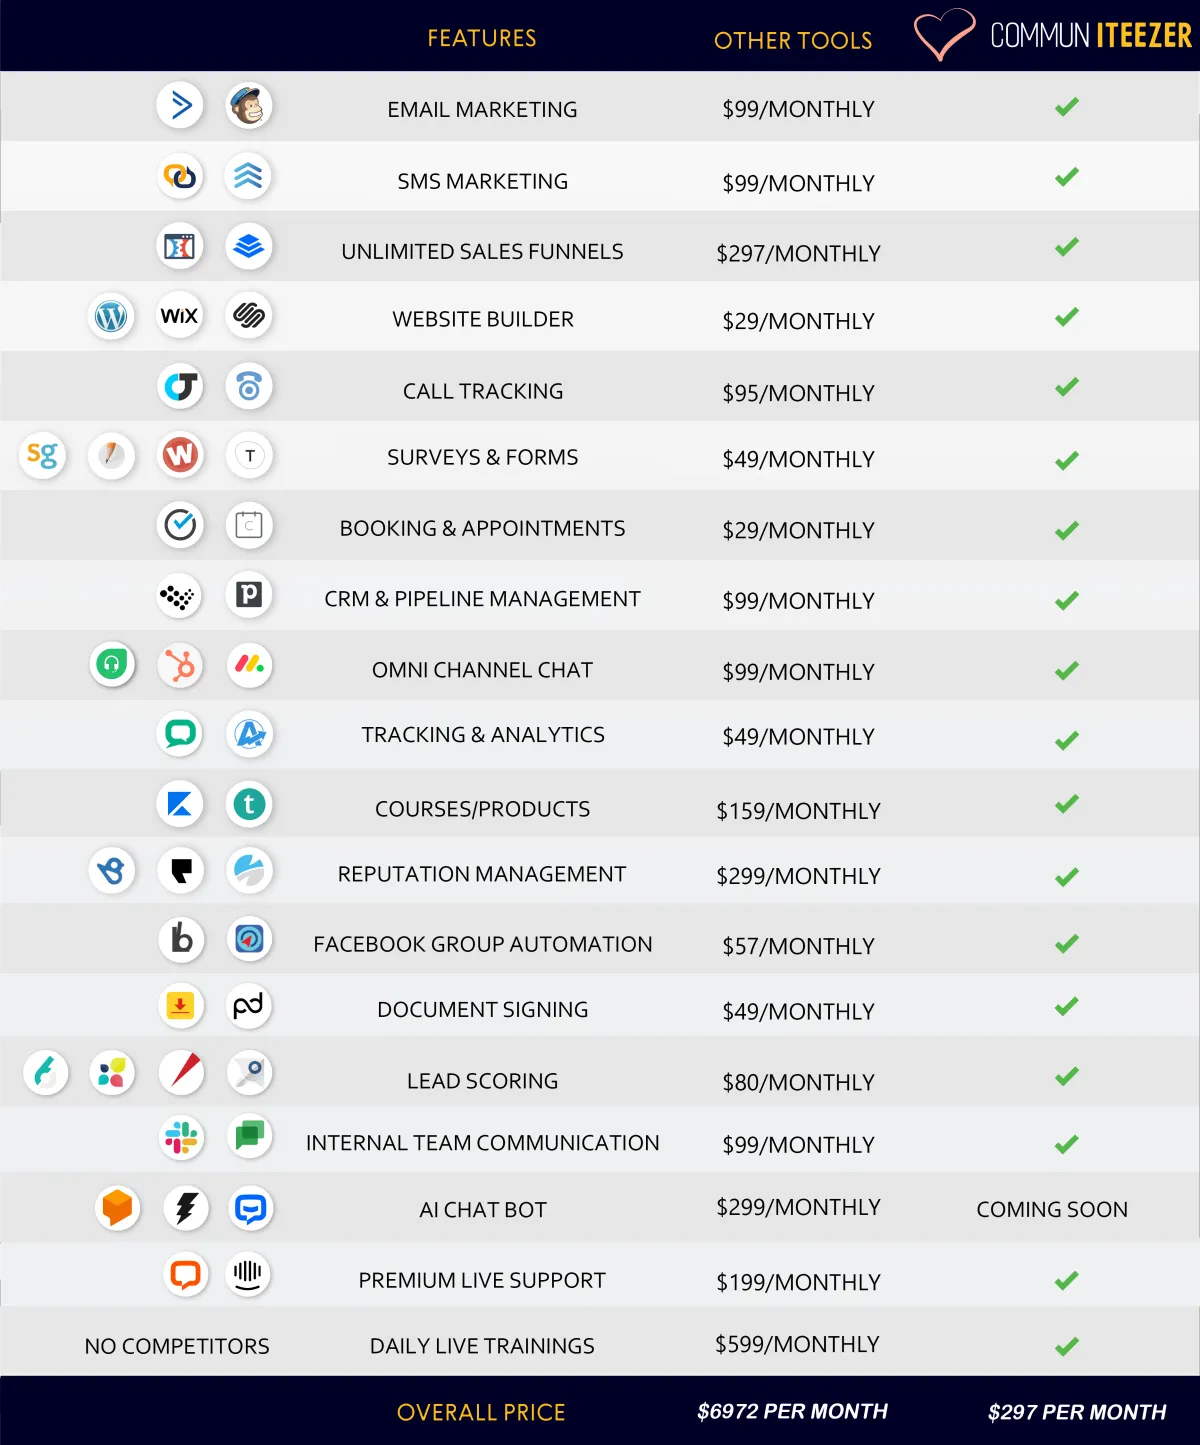This screenshot has height=1445, width=1200.
Task: Click the Wix logo icon
Action: 180,316
